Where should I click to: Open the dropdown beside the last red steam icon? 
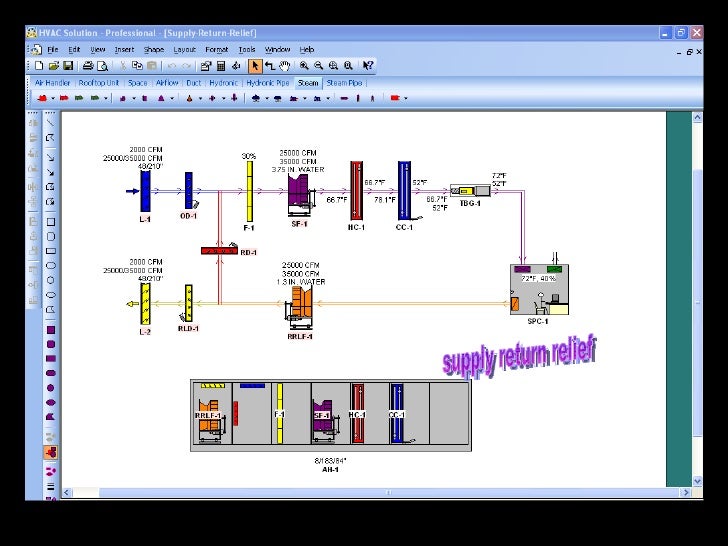(406, 98)
